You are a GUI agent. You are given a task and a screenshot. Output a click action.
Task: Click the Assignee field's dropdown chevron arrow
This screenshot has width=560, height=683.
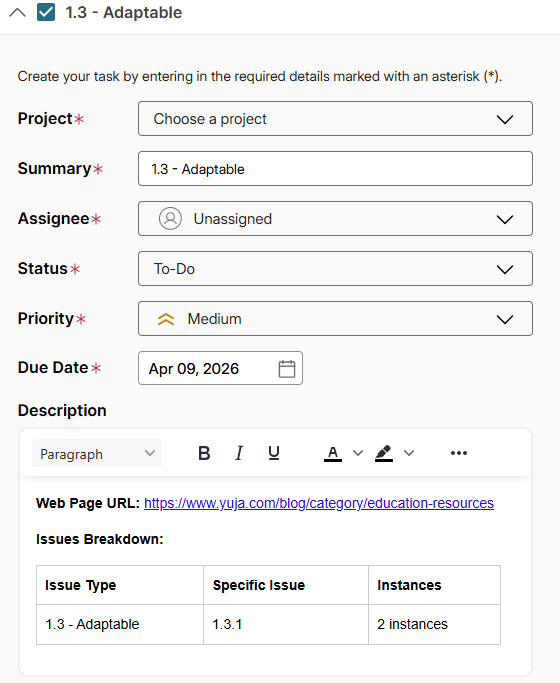tap(505, 219)
